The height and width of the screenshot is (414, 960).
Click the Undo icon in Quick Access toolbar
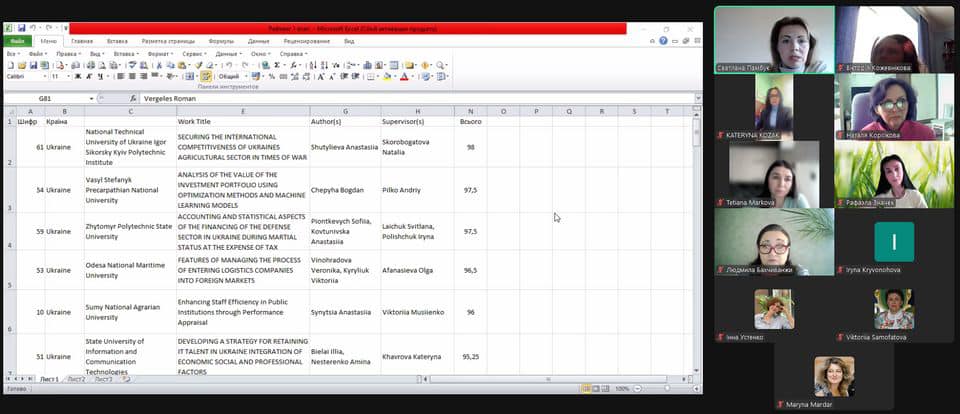point(32,28)
